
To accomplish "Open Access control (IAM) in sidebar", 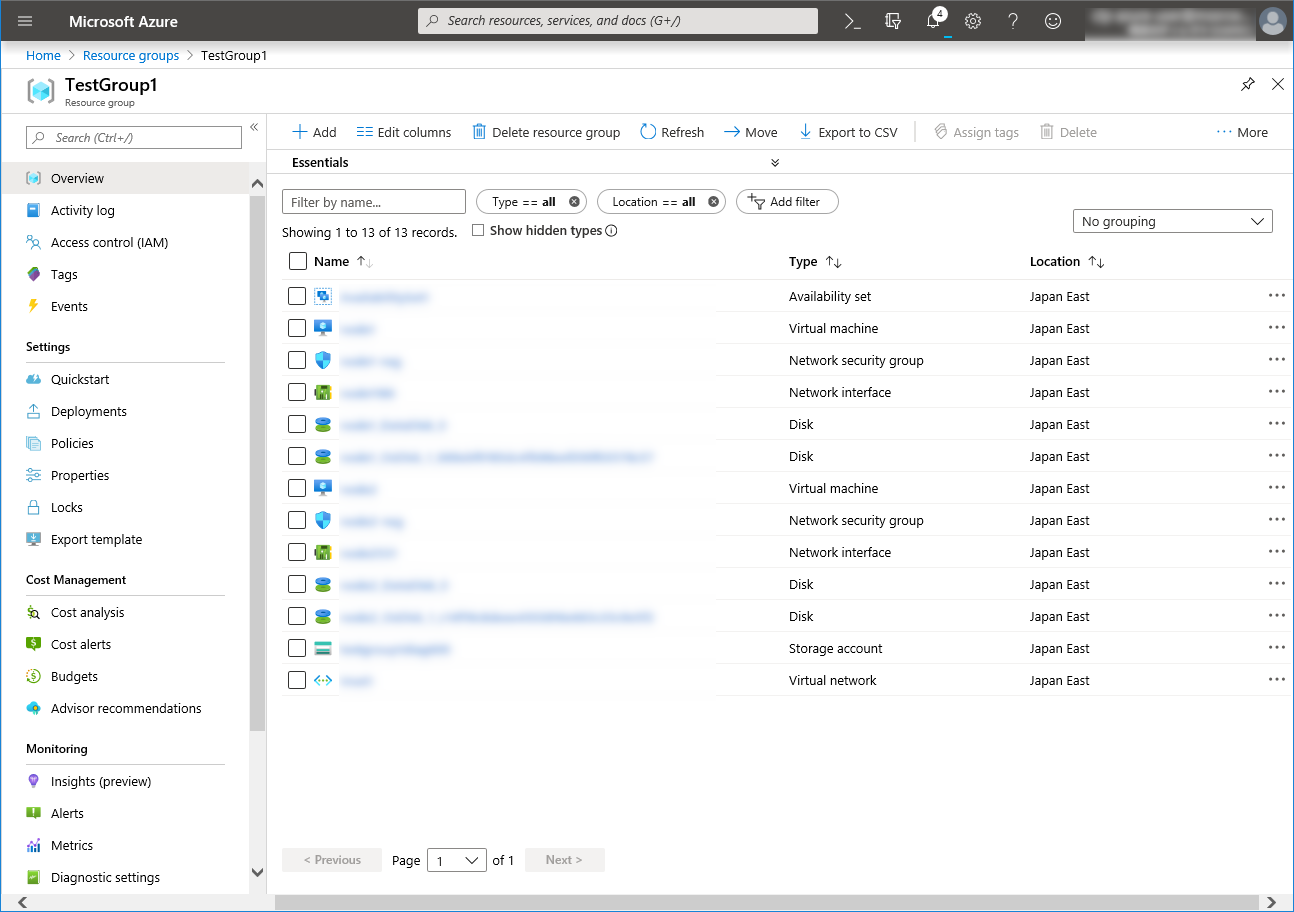I will 109,243.
